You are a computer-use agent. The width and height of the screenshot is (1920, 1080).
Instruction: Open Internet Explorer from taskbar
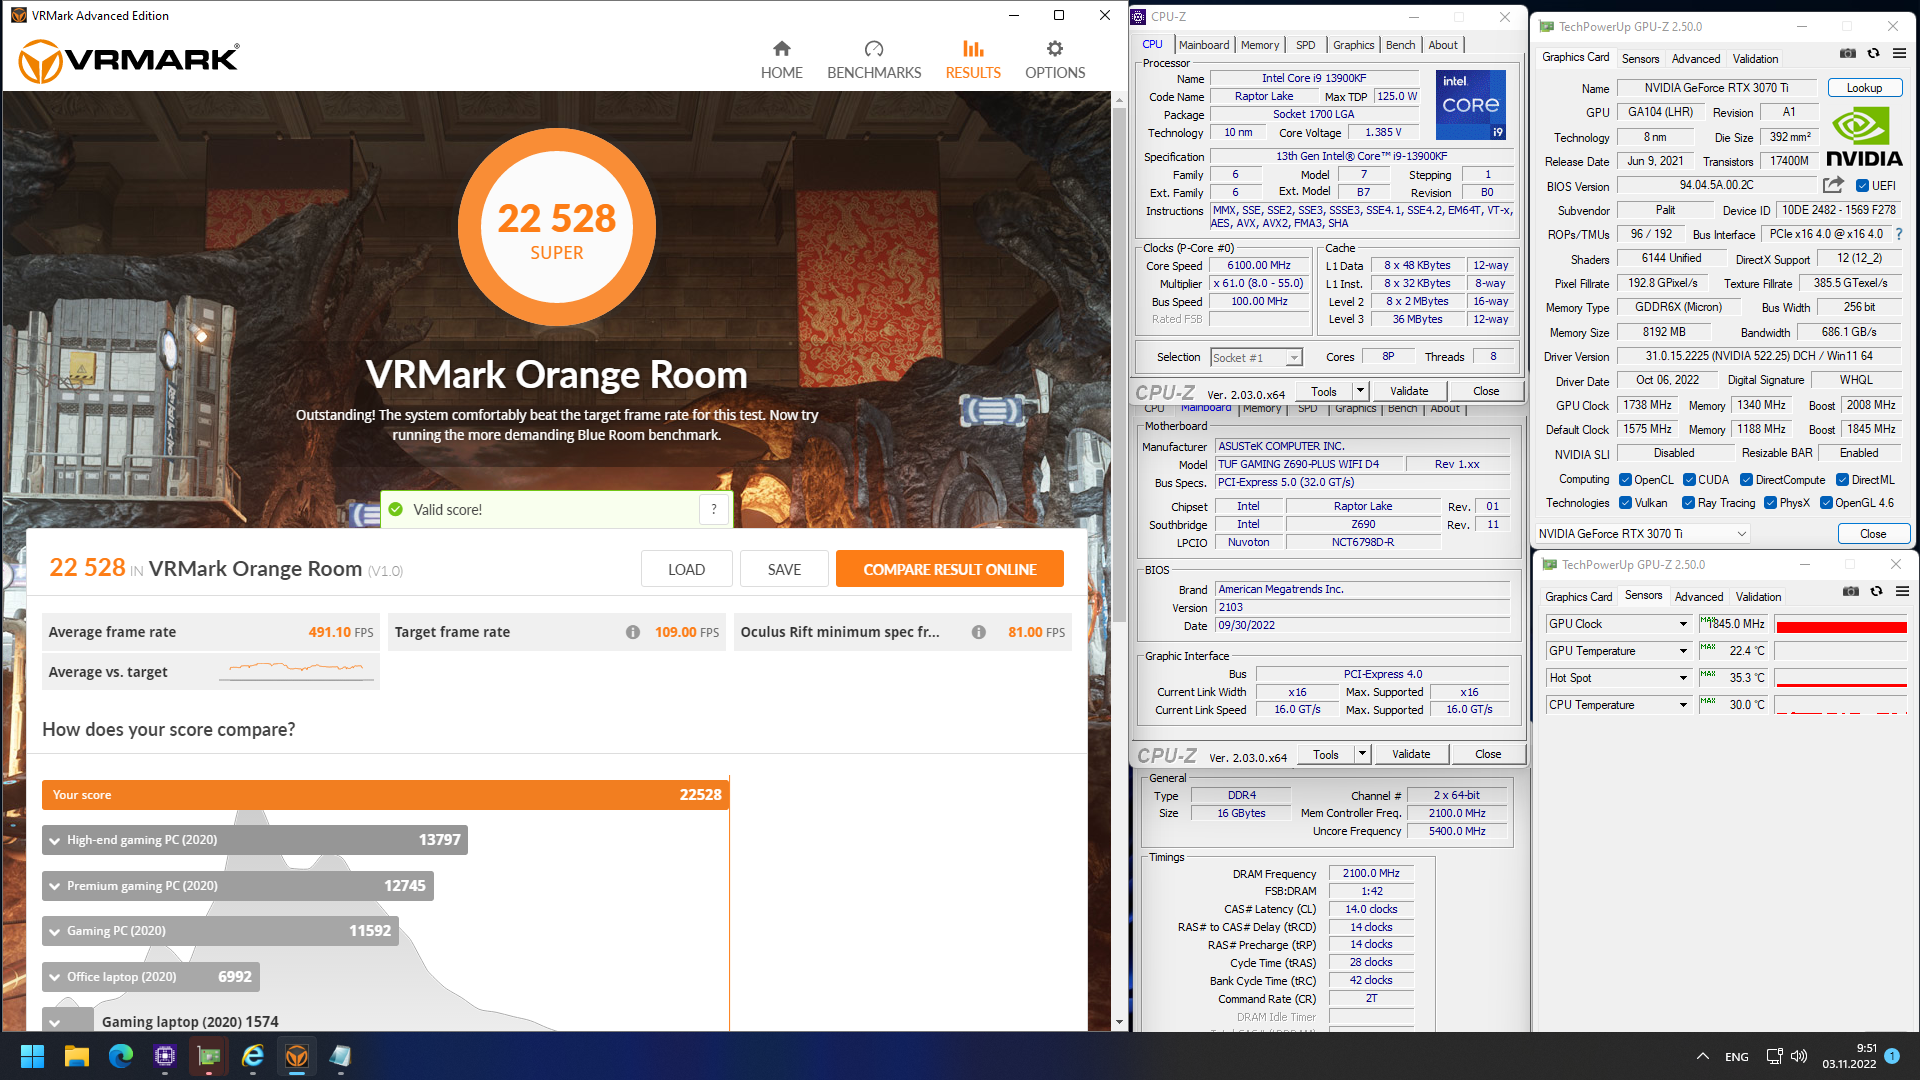(x=253, y=1056)
